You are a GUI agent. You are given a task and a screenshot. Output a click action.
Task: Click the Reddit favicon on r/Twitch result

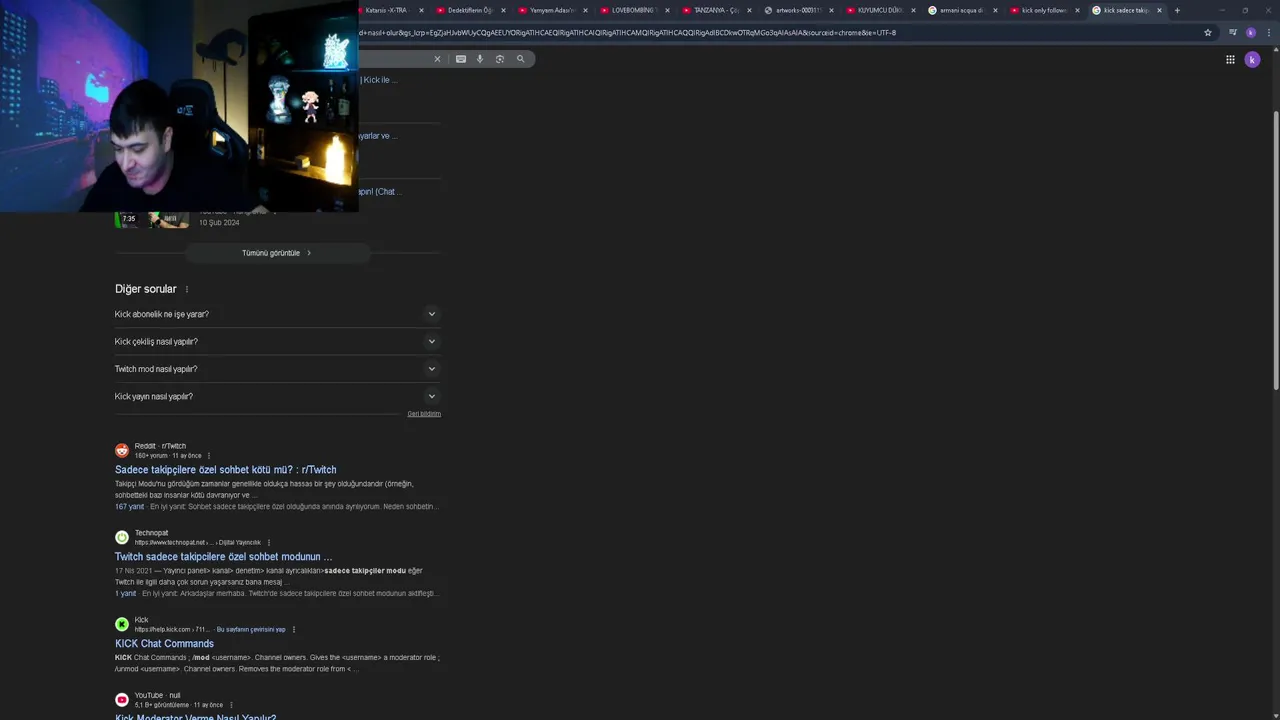[x=122, y=450]
